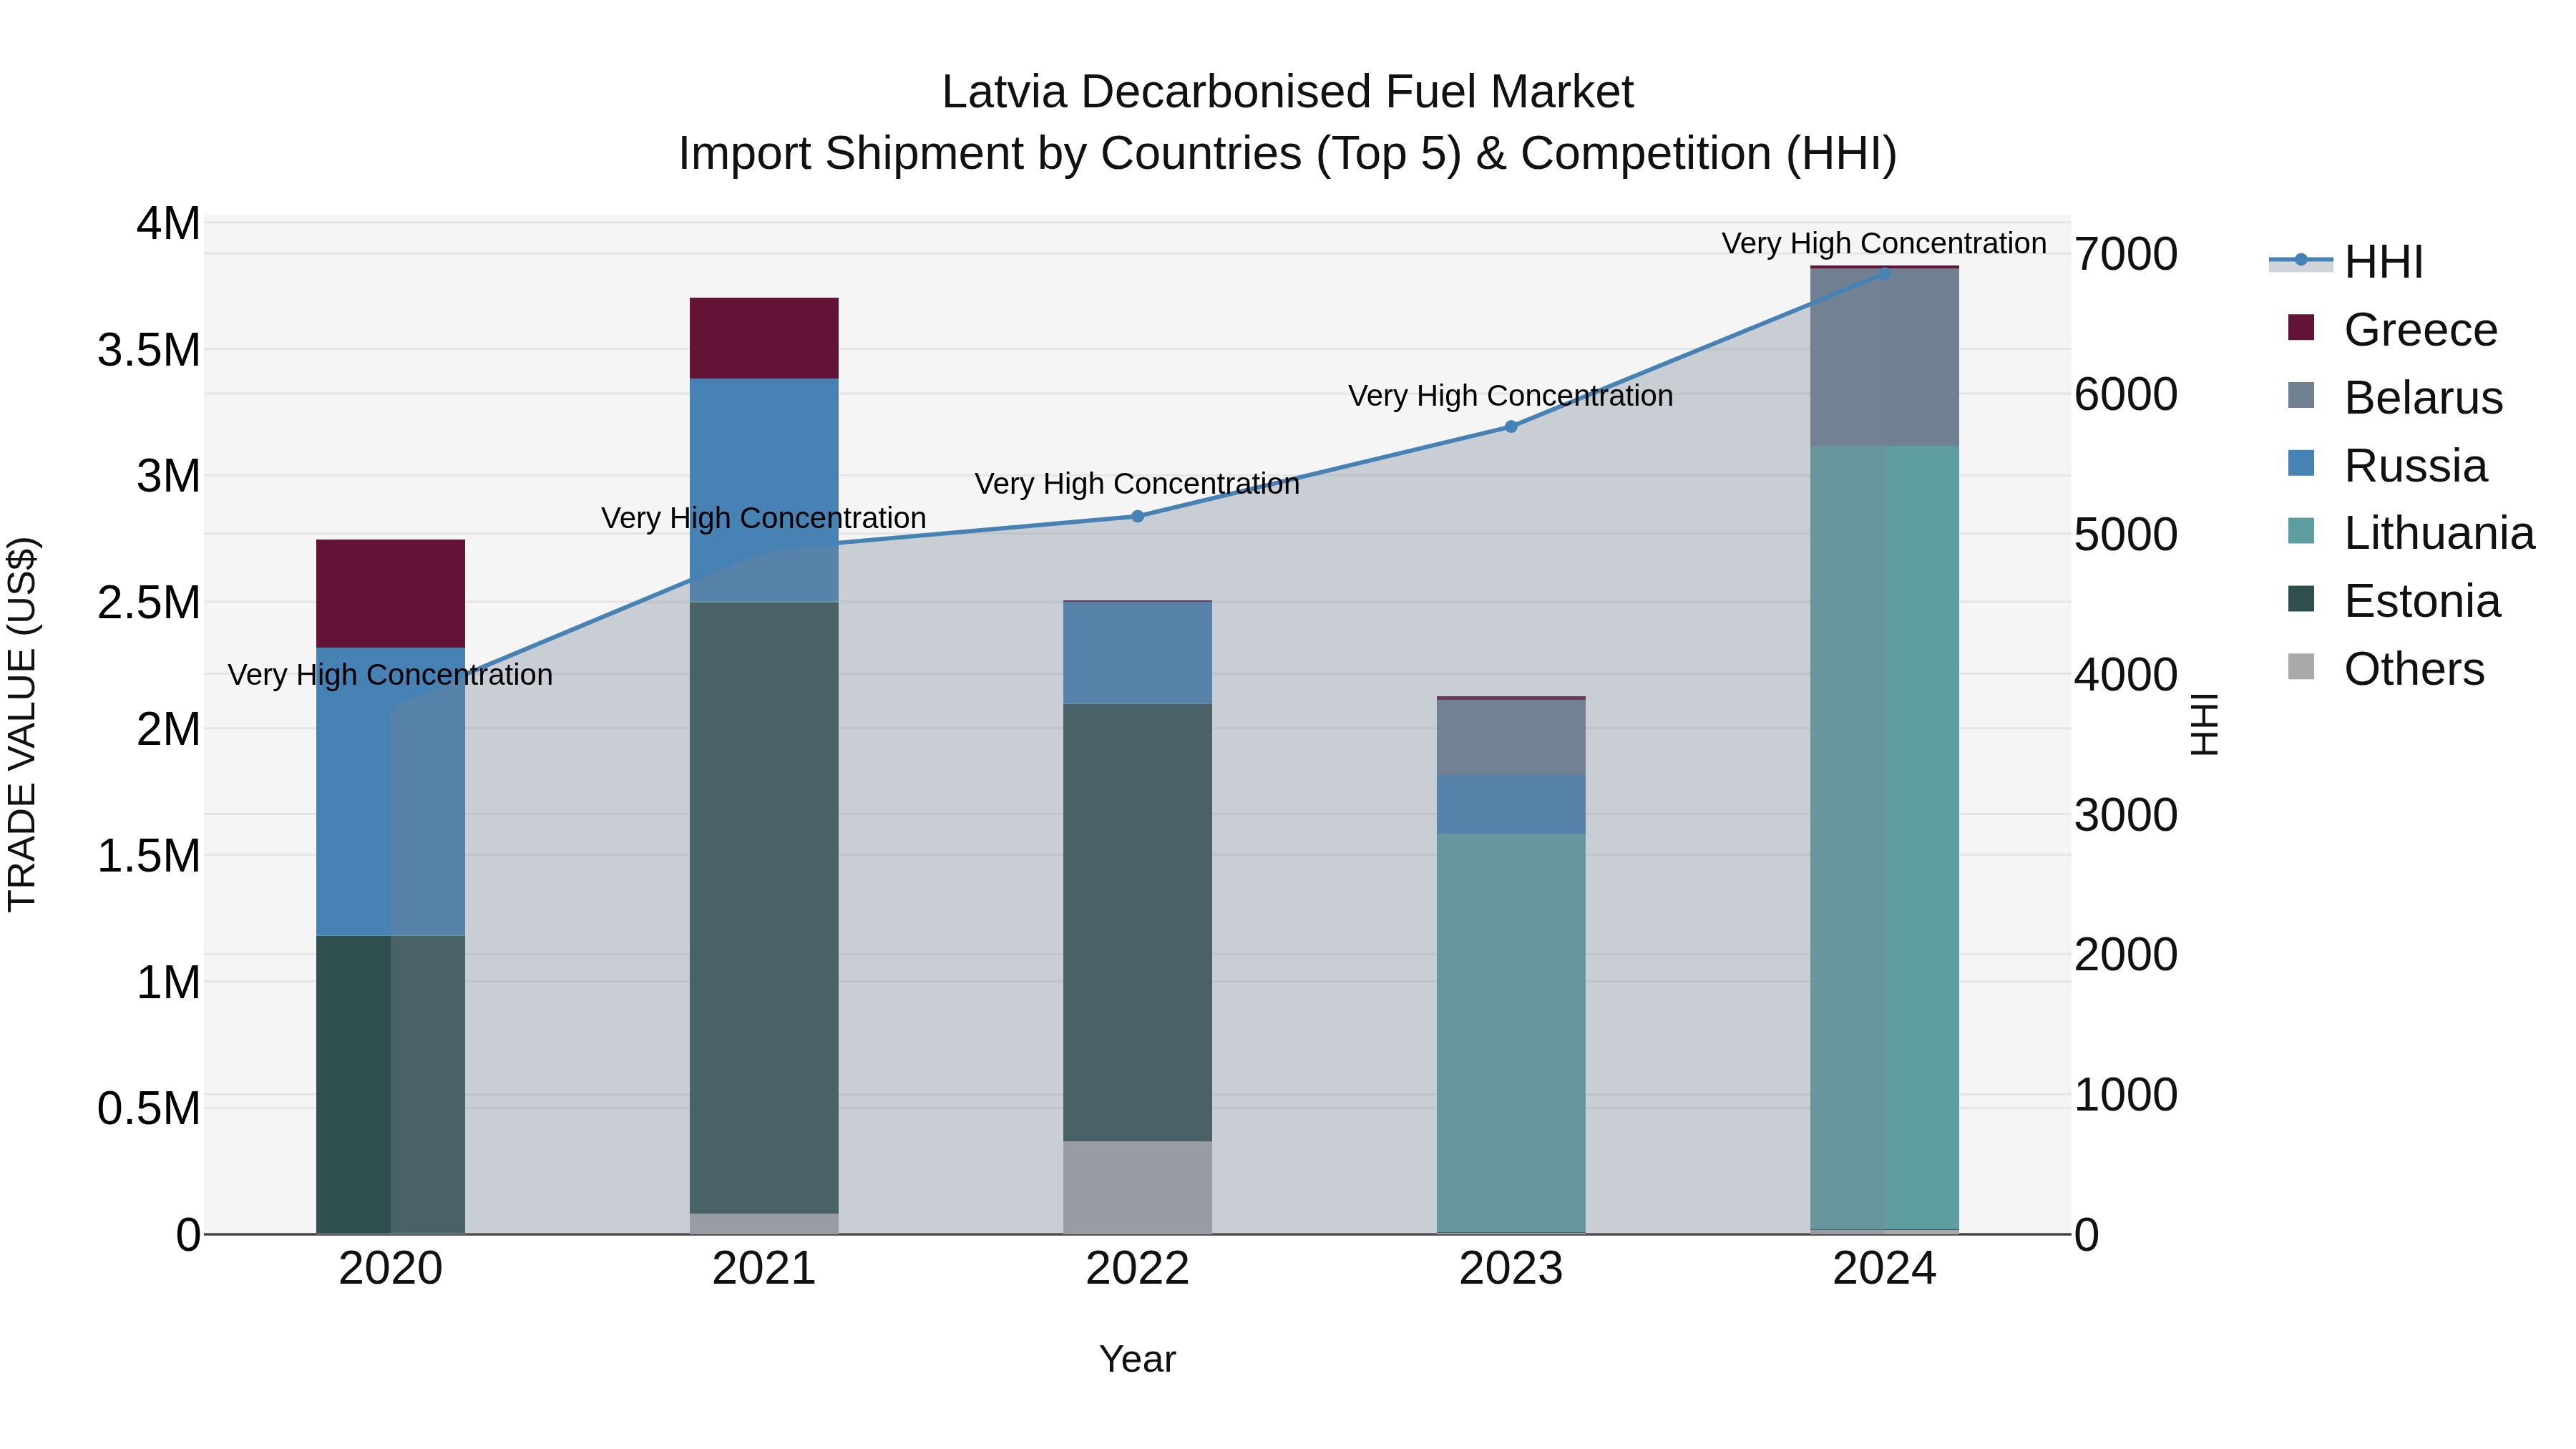
Task: Select the Estonia segment in the 2022 bar
Action: pyautogui.click(x=1137, y=923)
